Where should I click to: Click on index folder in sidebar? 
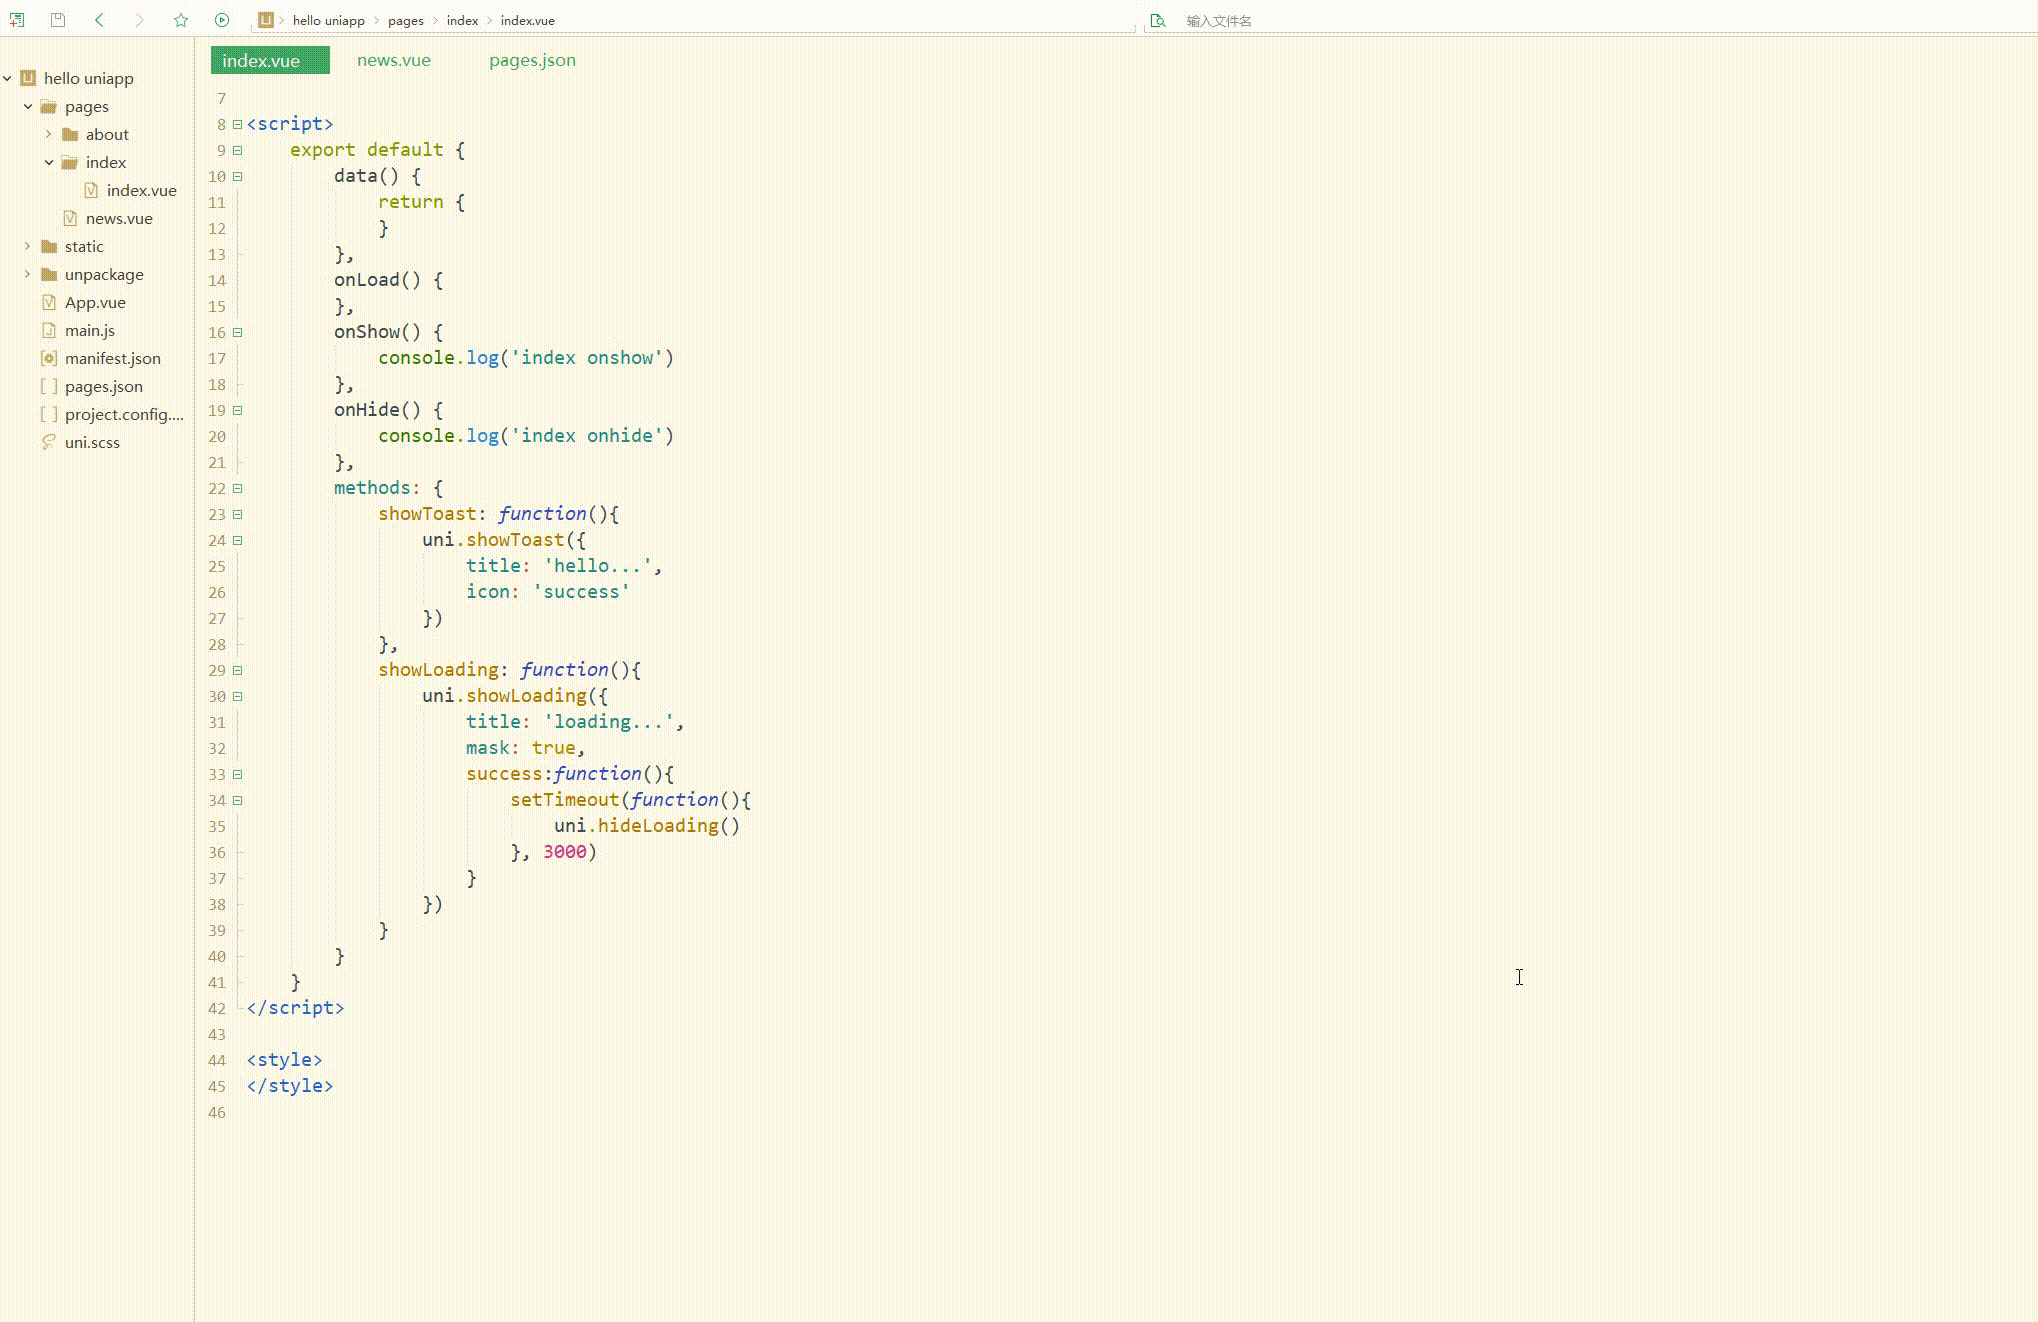[105, 162]
